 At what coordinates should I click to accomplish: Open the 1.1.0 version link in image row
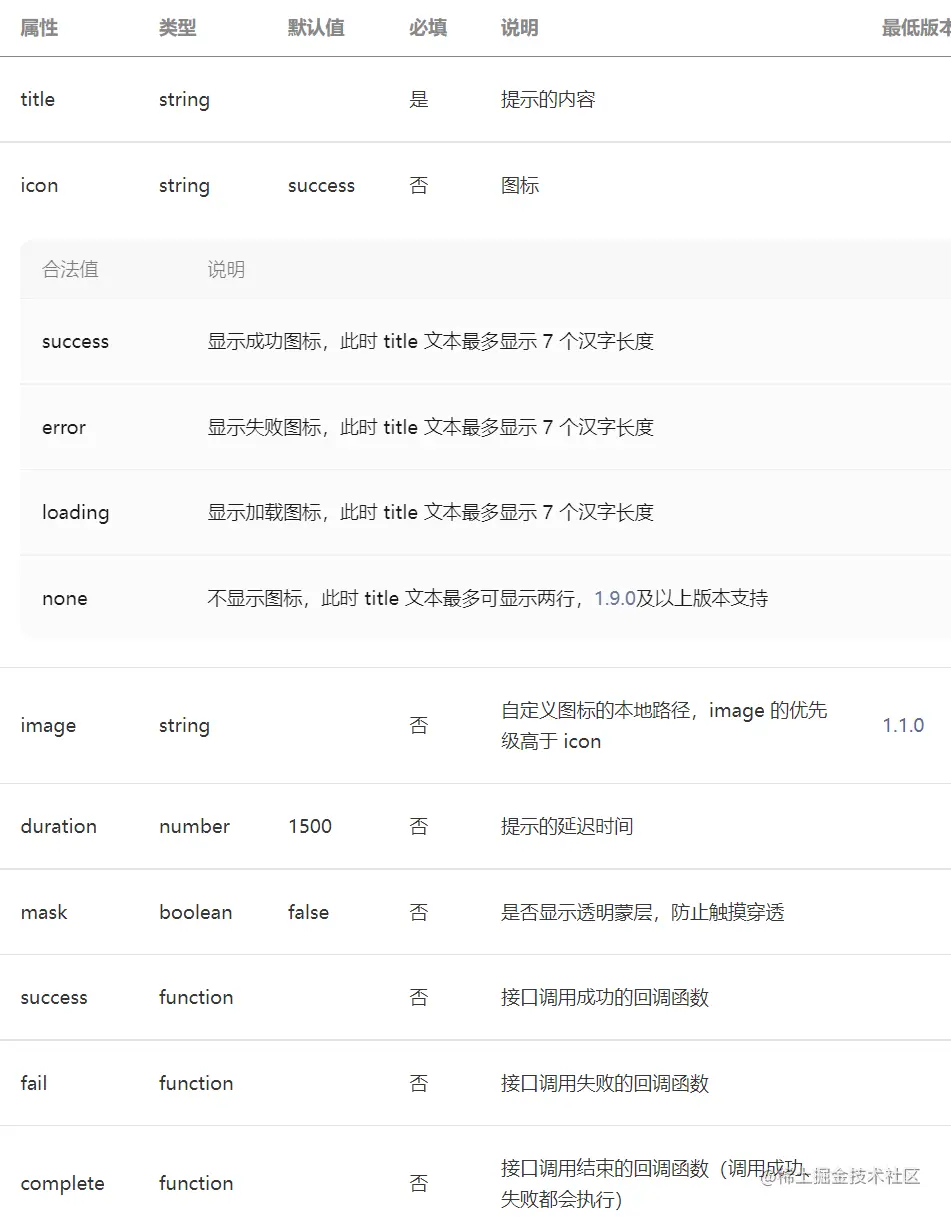click(903, 725)
